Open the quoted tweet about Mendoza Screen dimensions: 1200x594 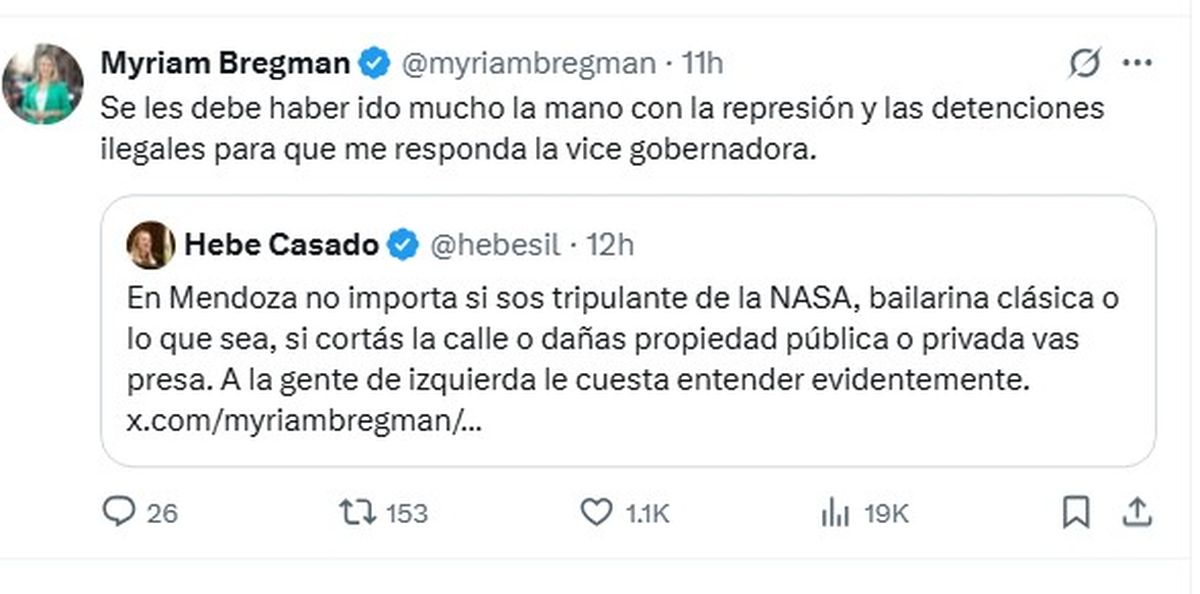tap(627, 340)
